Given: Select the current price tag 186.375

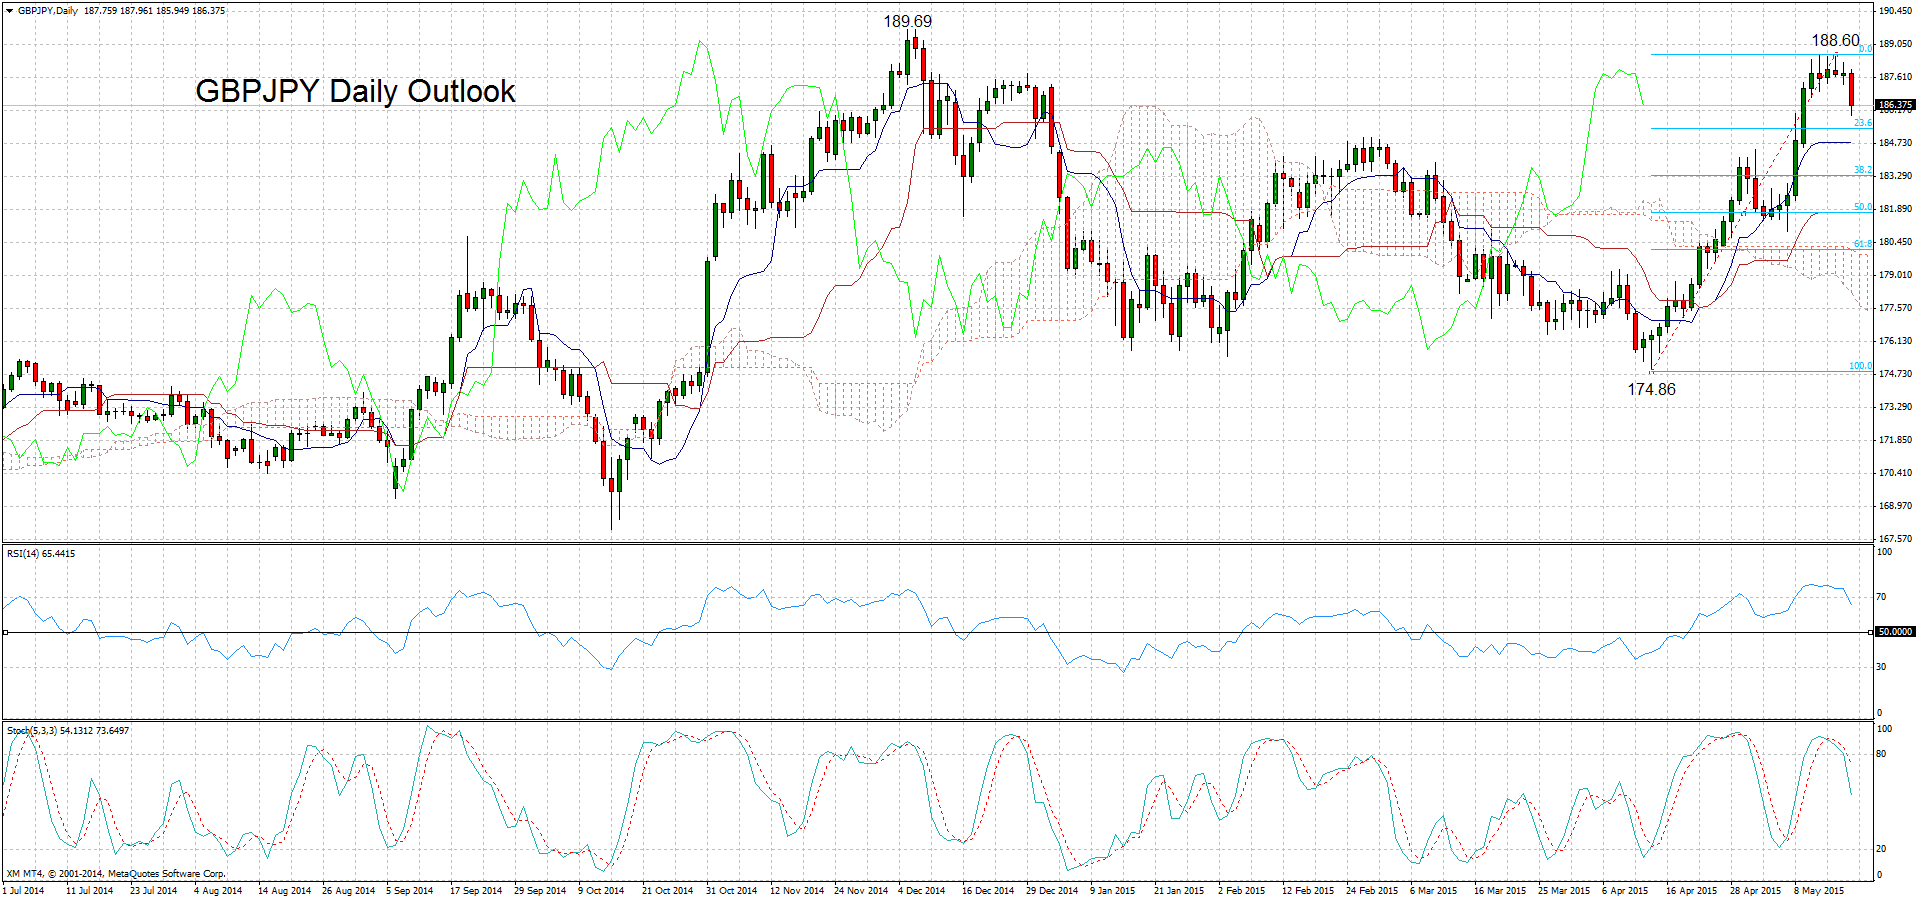Looking at the screenshot, I should tap(1895, 104).
